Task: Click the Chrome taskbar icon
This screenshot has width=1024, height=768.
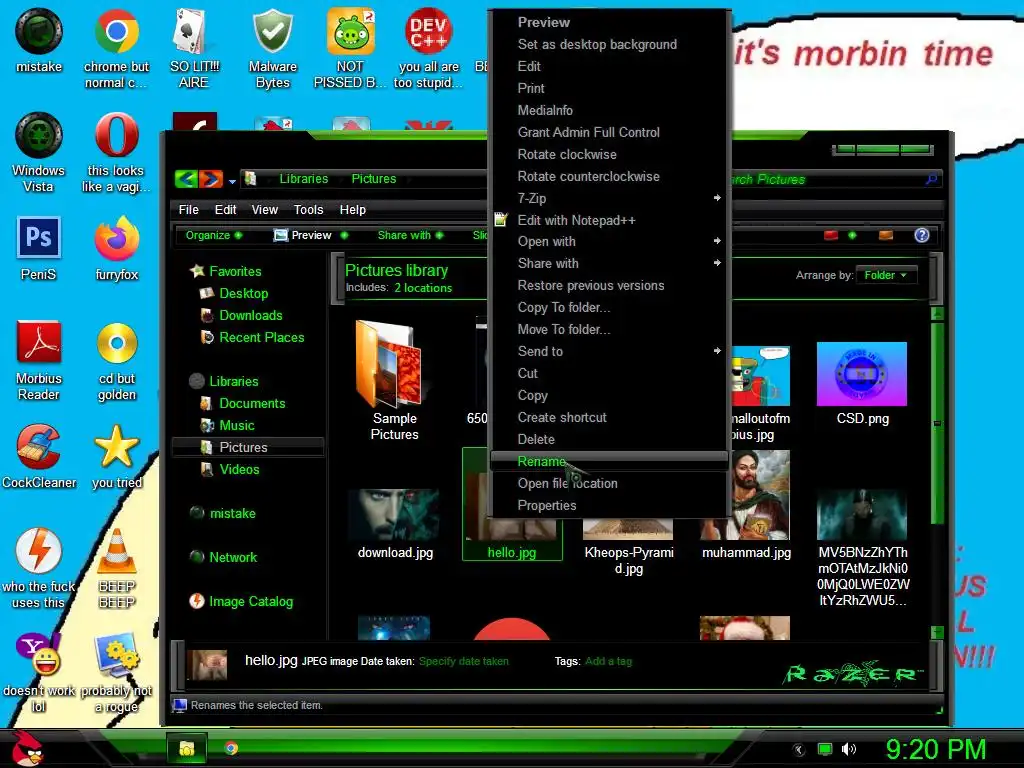Action: tap(231, 748)
